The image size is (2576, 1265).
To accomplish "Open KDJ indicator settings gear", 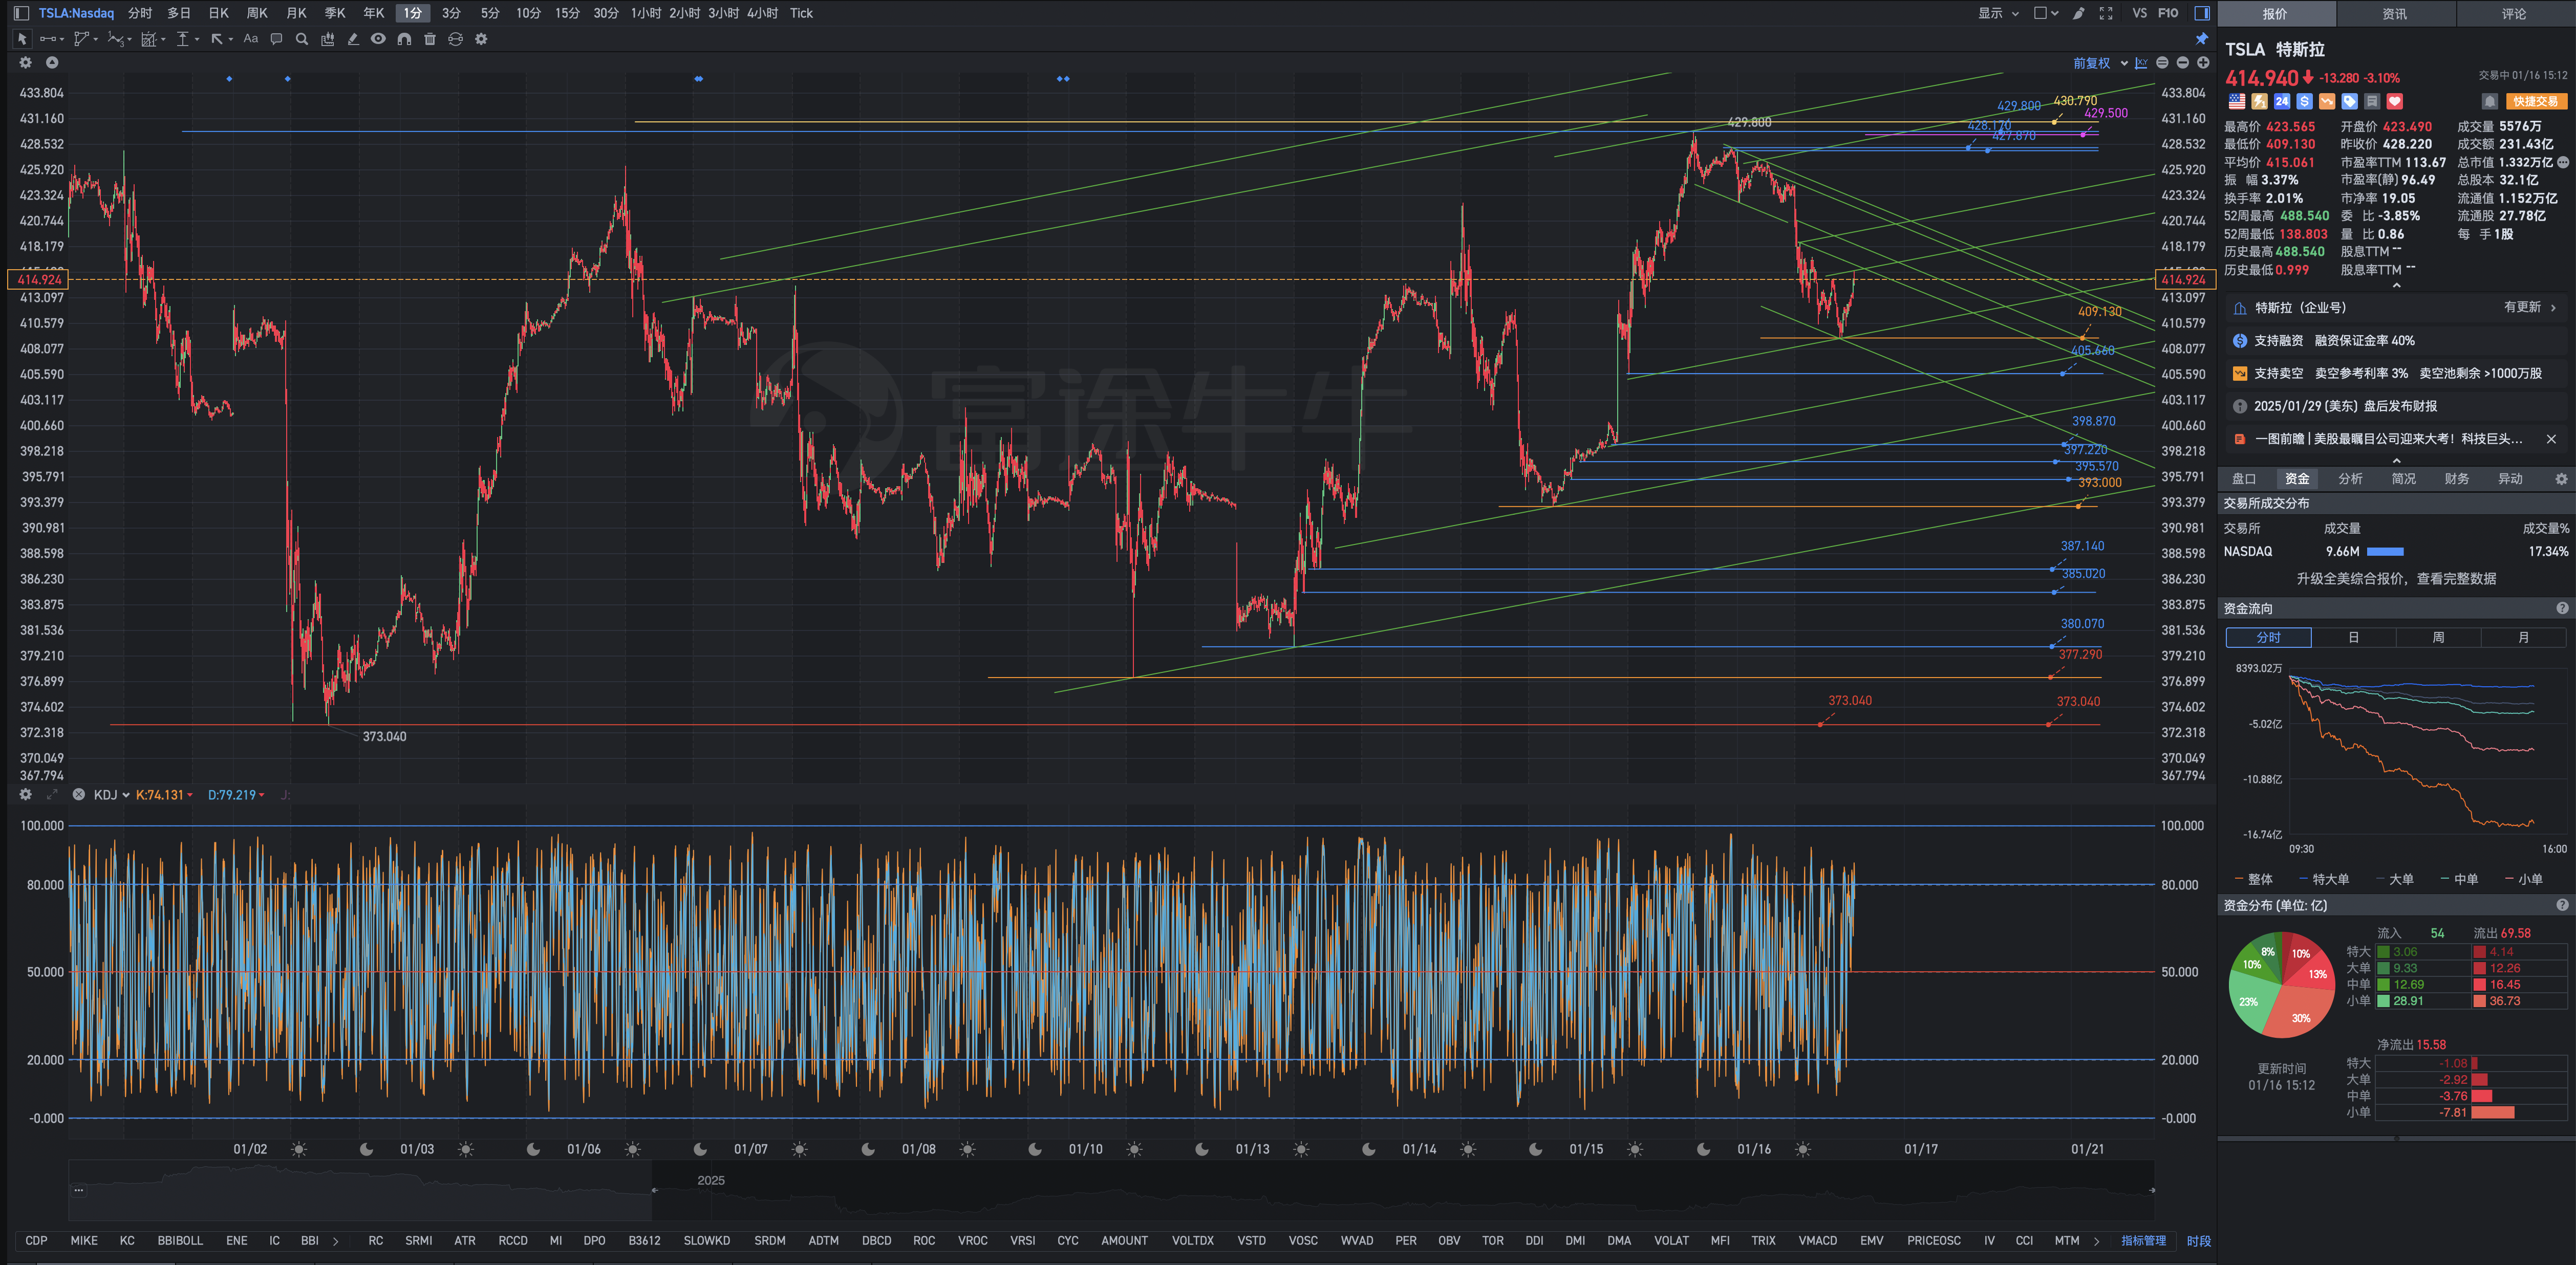I will pos(26,794).
